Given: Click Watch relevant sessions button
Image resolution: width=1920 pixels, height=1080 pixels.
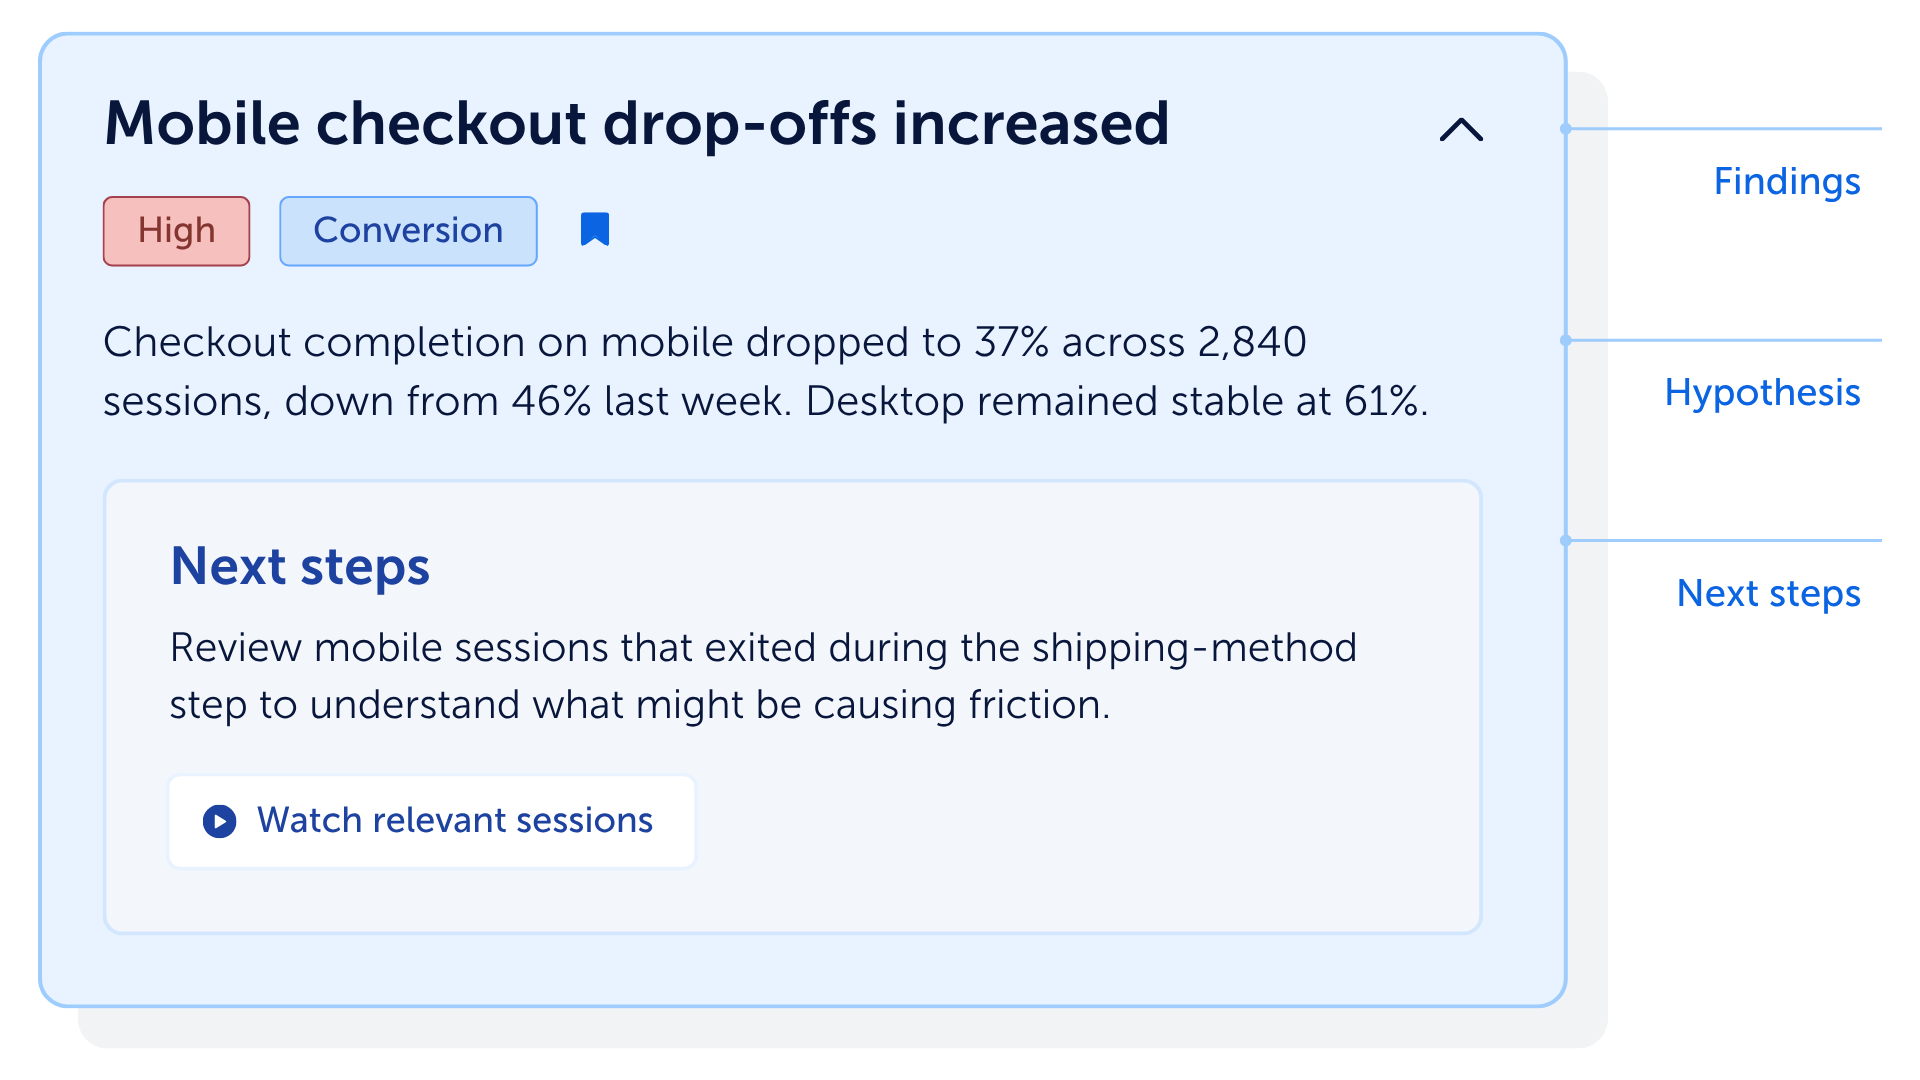Looking at the screenshot, I should pyautogui.click(x=432, y=821).
